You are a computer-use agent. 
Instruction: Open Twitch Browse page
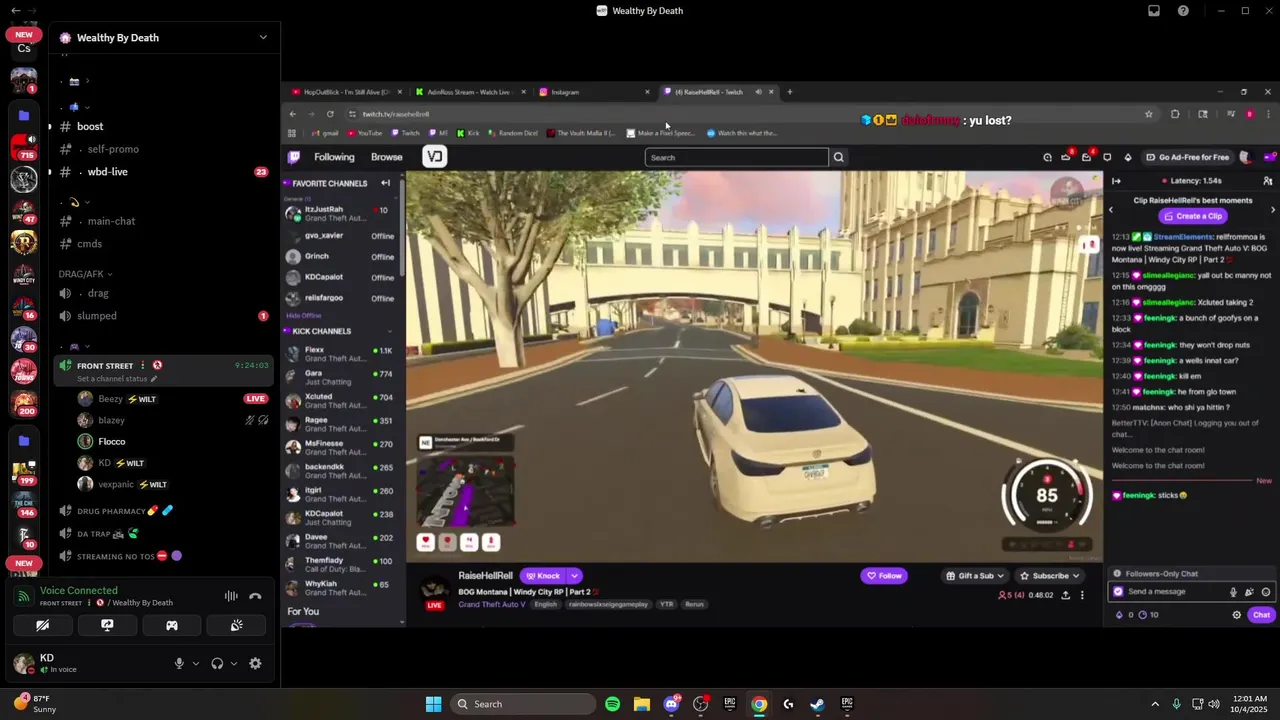tap(387, 157)
